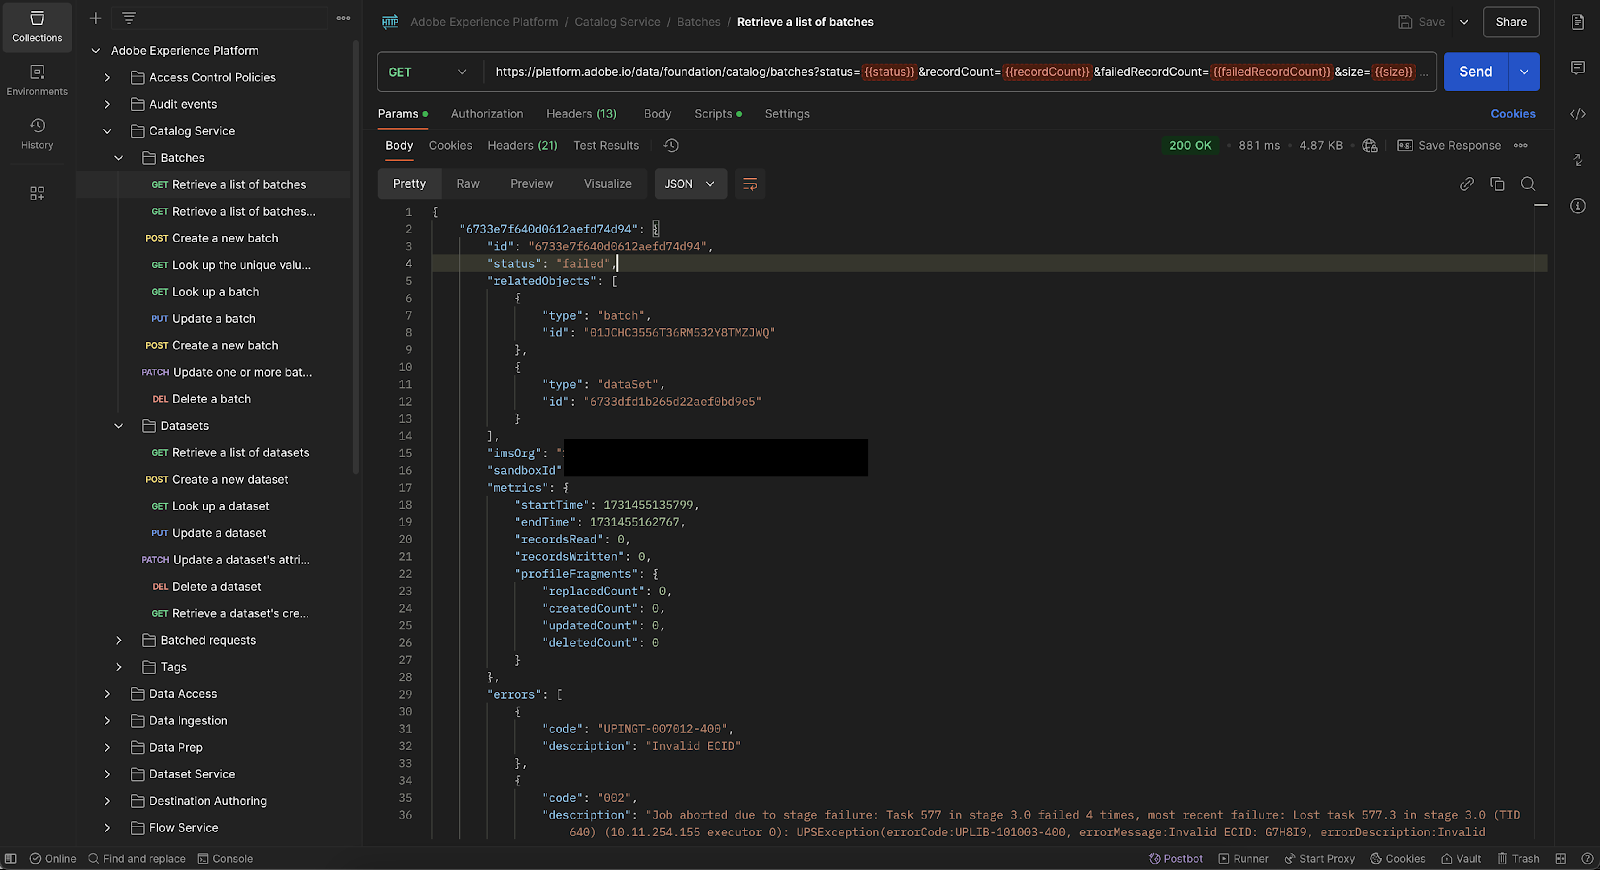Open Find and replace in status bar
This screenshot has width=1600, height=870.
click(x=137, y=859)
